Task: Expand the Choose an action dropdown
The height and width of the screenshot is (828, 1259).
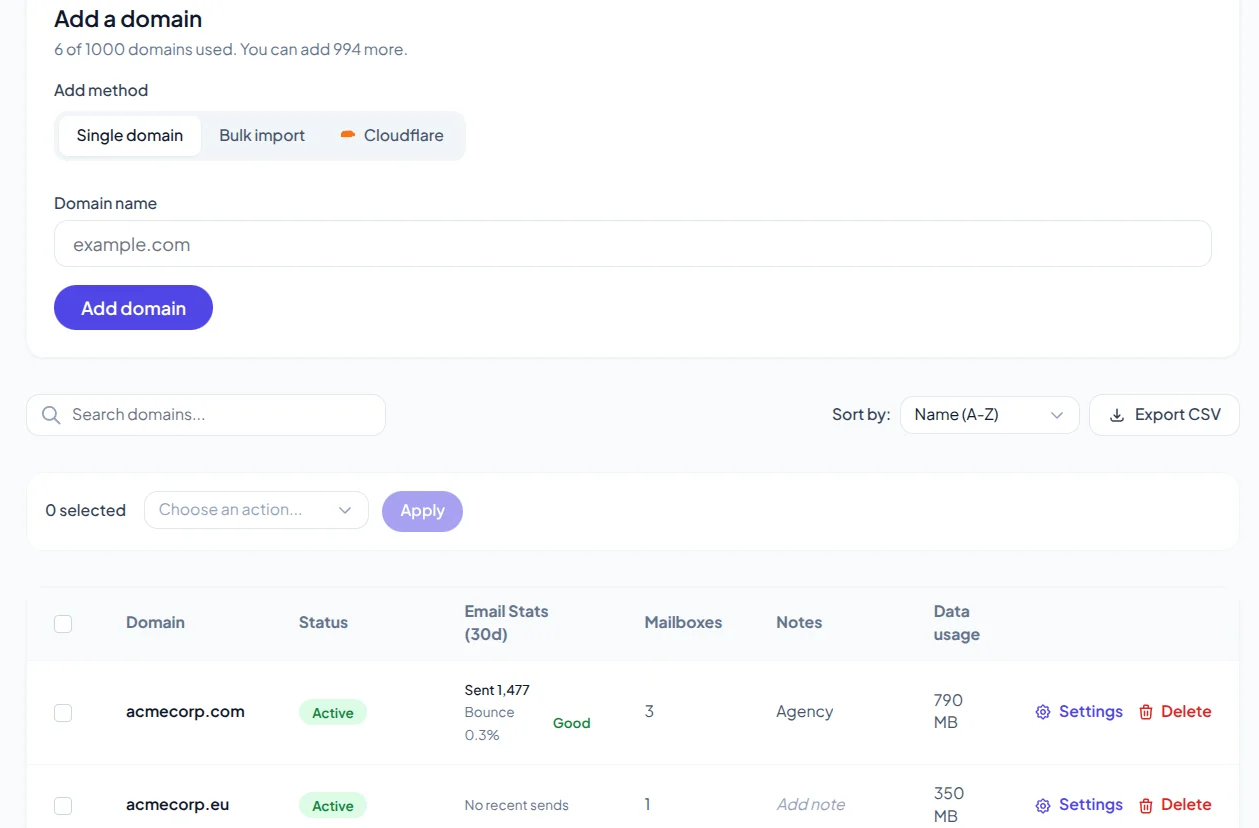Action: tap(256, 510)
